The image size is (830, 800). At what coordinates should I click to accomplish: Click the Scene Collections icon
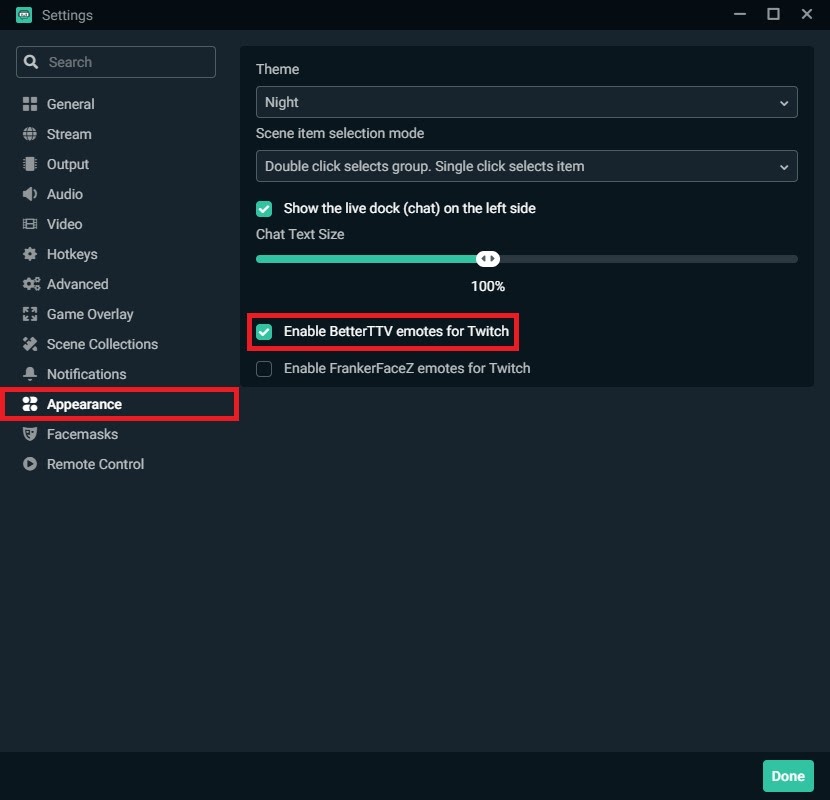point(30,344)
